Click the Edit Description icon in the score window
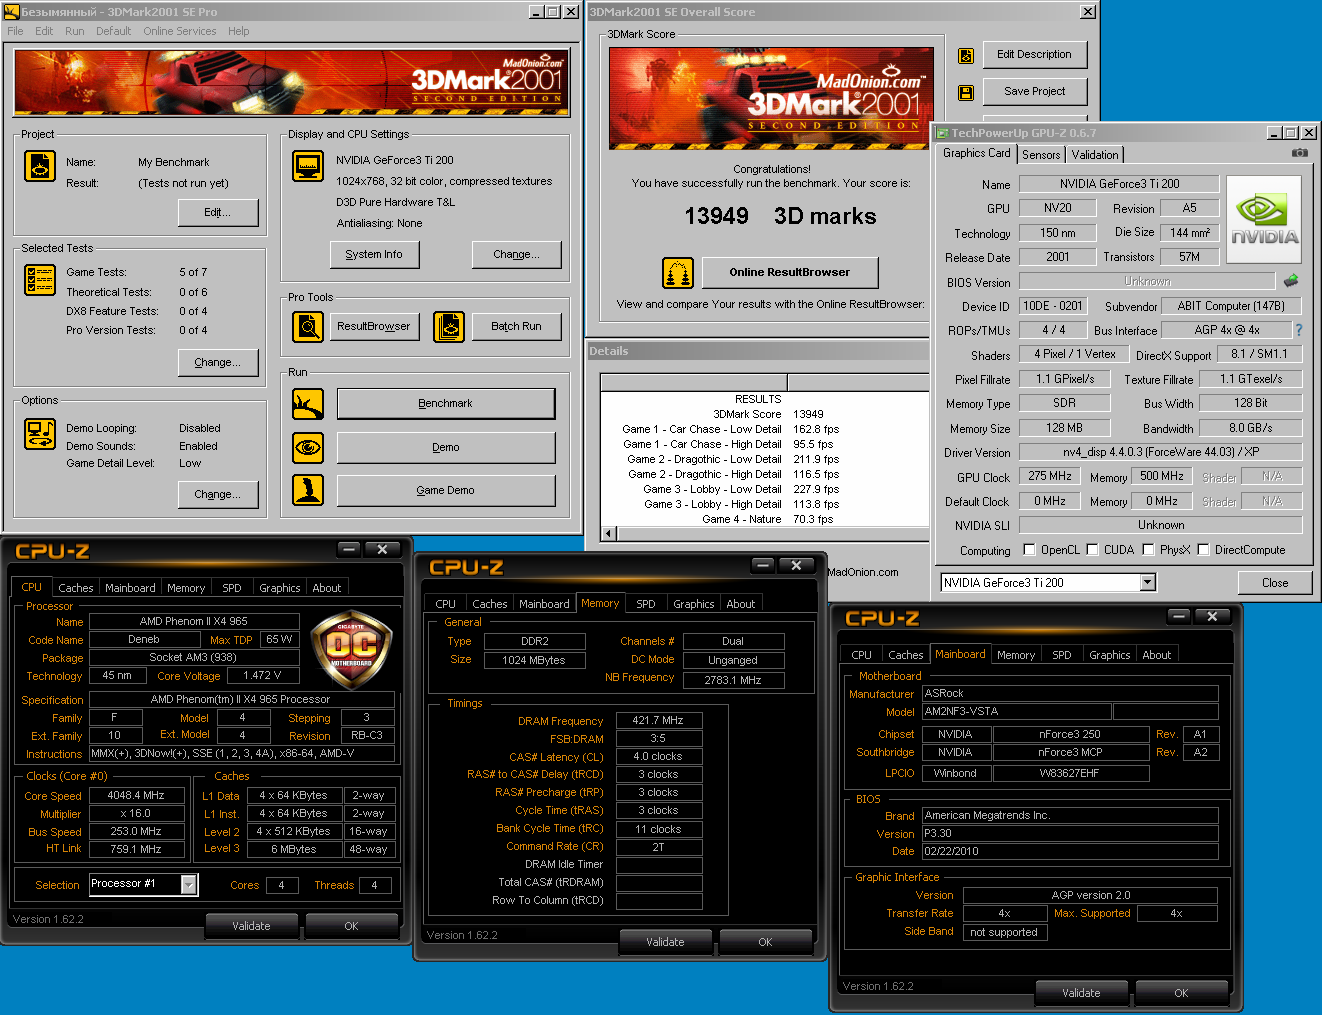Viewport: 1322px width, 1015px height. point(966,56)
